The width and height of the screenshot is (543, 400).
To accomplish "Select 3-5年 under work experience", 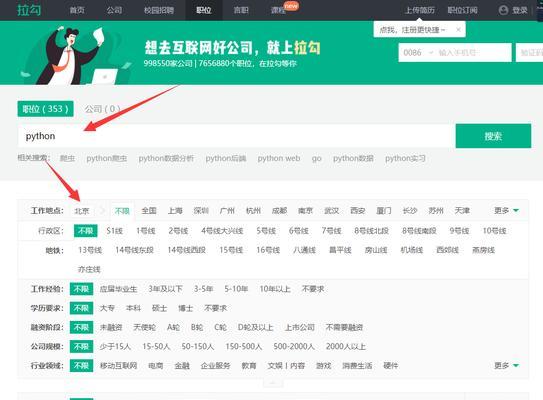I will pos(203,289).
